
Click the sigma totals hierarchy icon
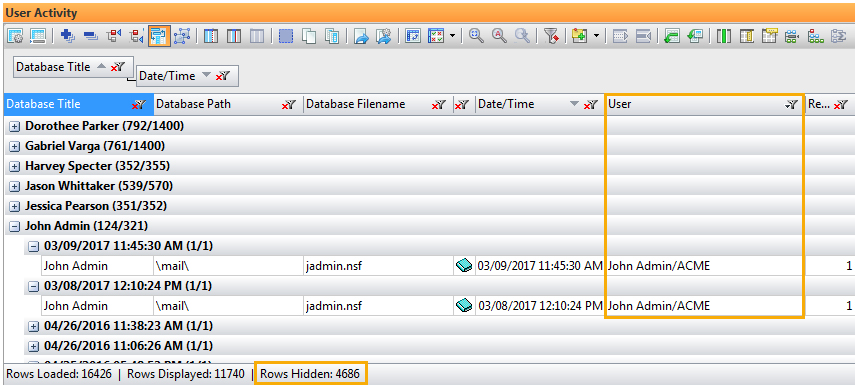coord(838,36)
